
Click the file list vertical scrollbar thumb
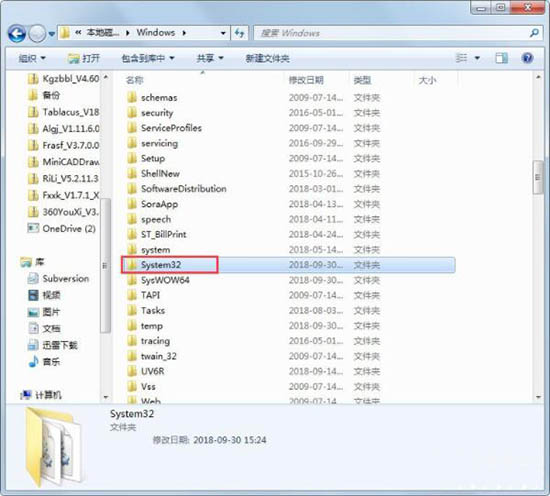(537, 177)
